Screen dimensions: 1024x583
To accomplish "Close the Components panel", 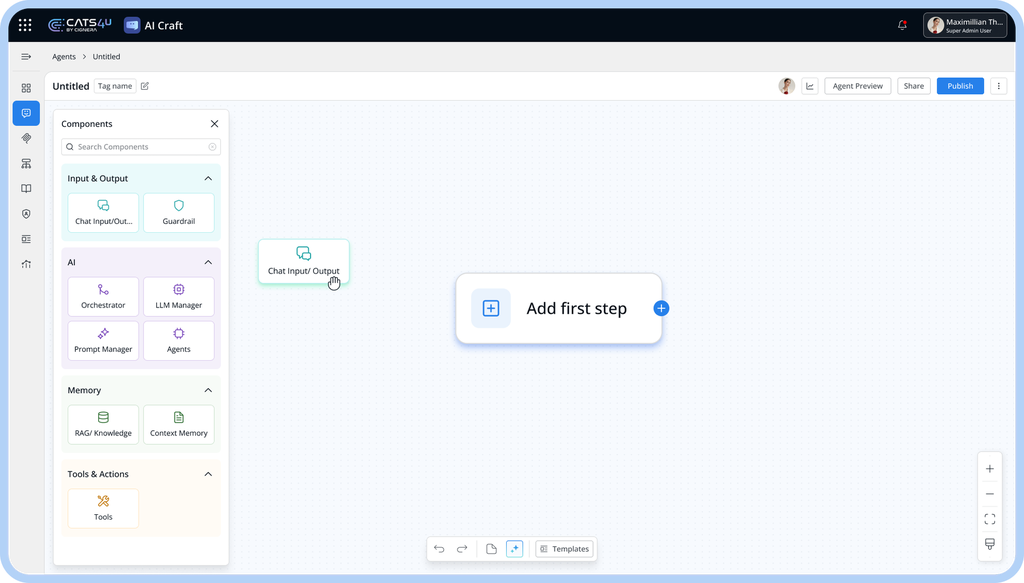I will [x=214, y=124].
